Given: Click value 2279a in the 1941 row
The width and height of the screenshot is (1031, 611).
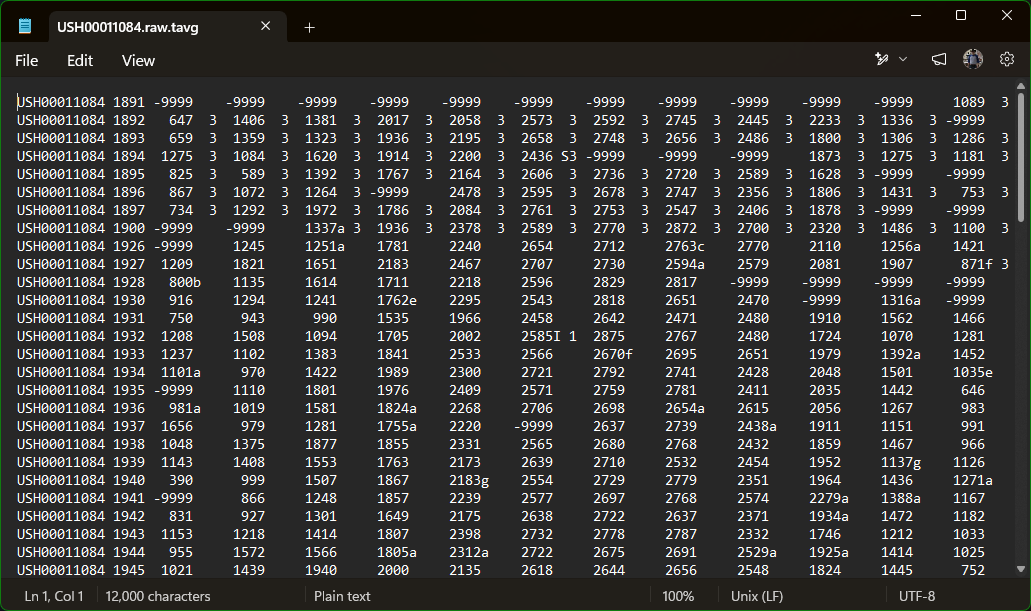Looking at the screenshot, I should coord(829,498).
